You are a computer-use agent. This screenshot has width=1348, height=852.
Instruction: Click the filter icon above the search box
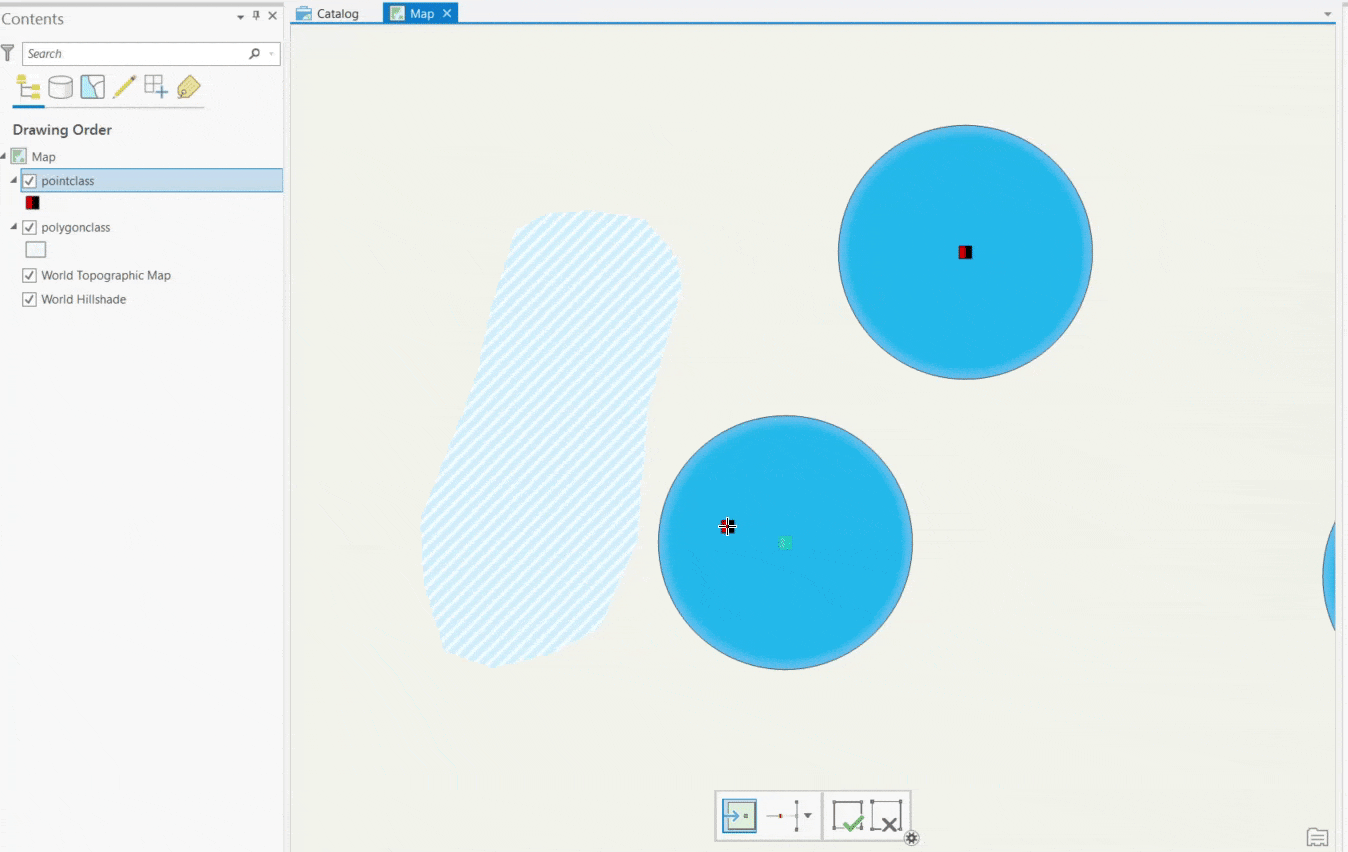tap(9, 53)
